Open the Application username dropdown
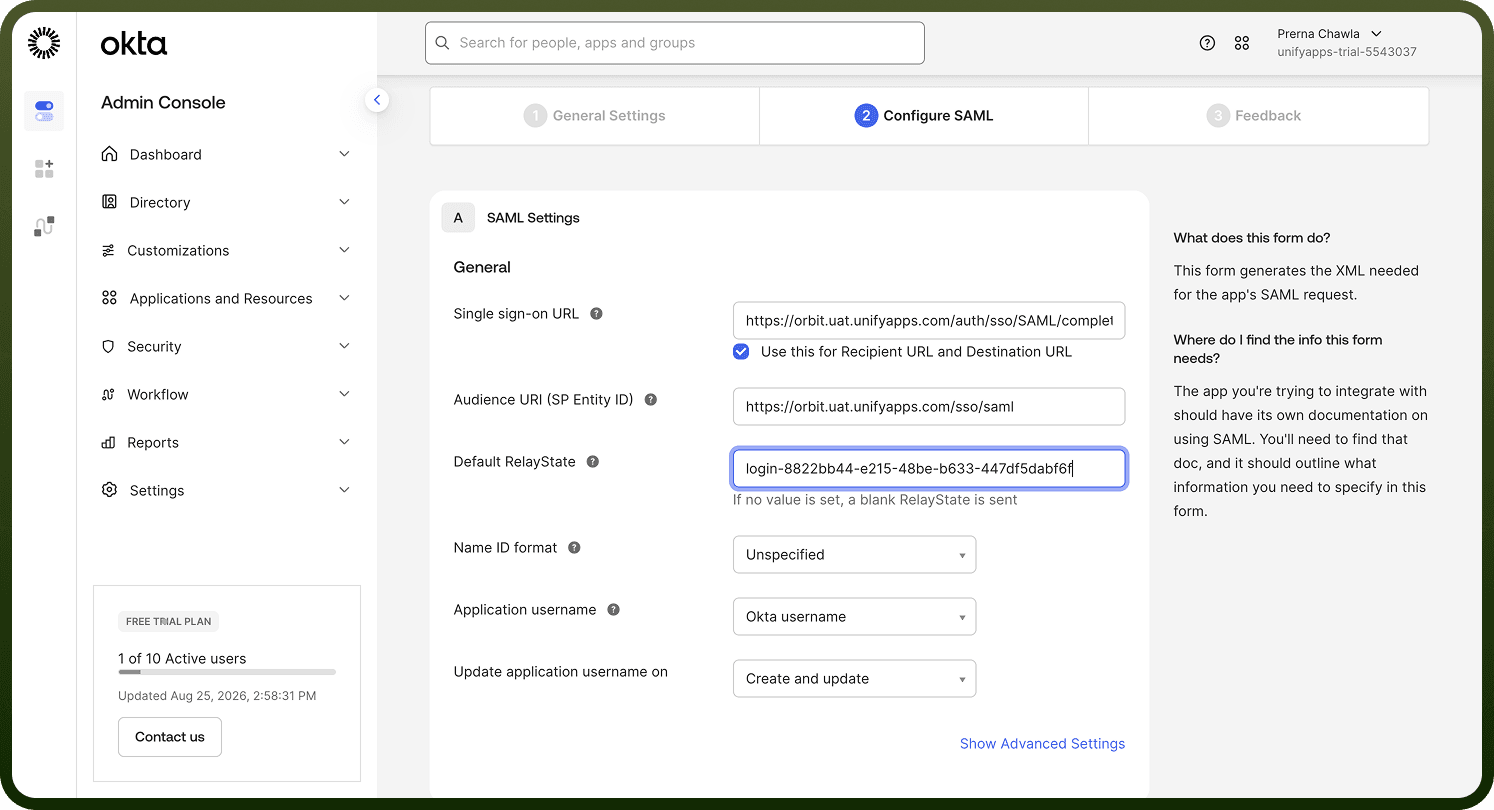This screenshot has height=810, width=1494. coord(854,617)
